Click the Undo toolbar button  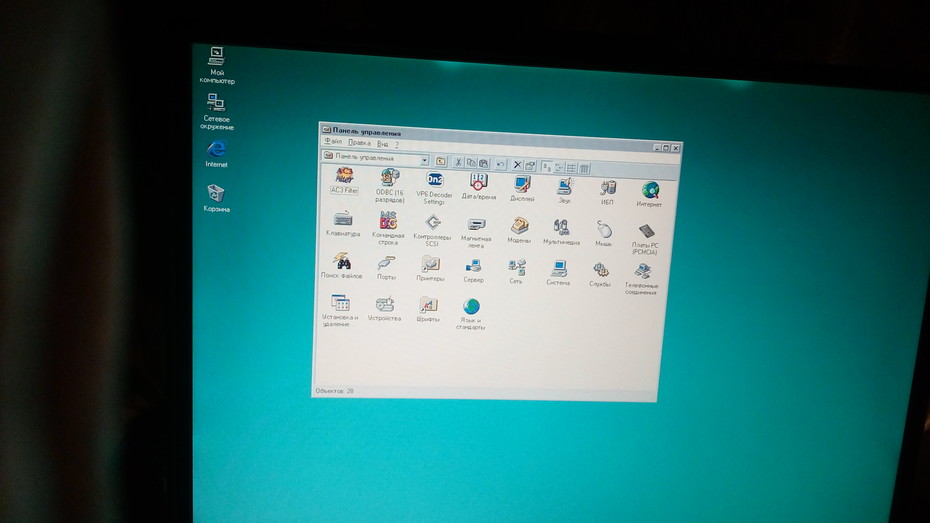coord(501,164)
